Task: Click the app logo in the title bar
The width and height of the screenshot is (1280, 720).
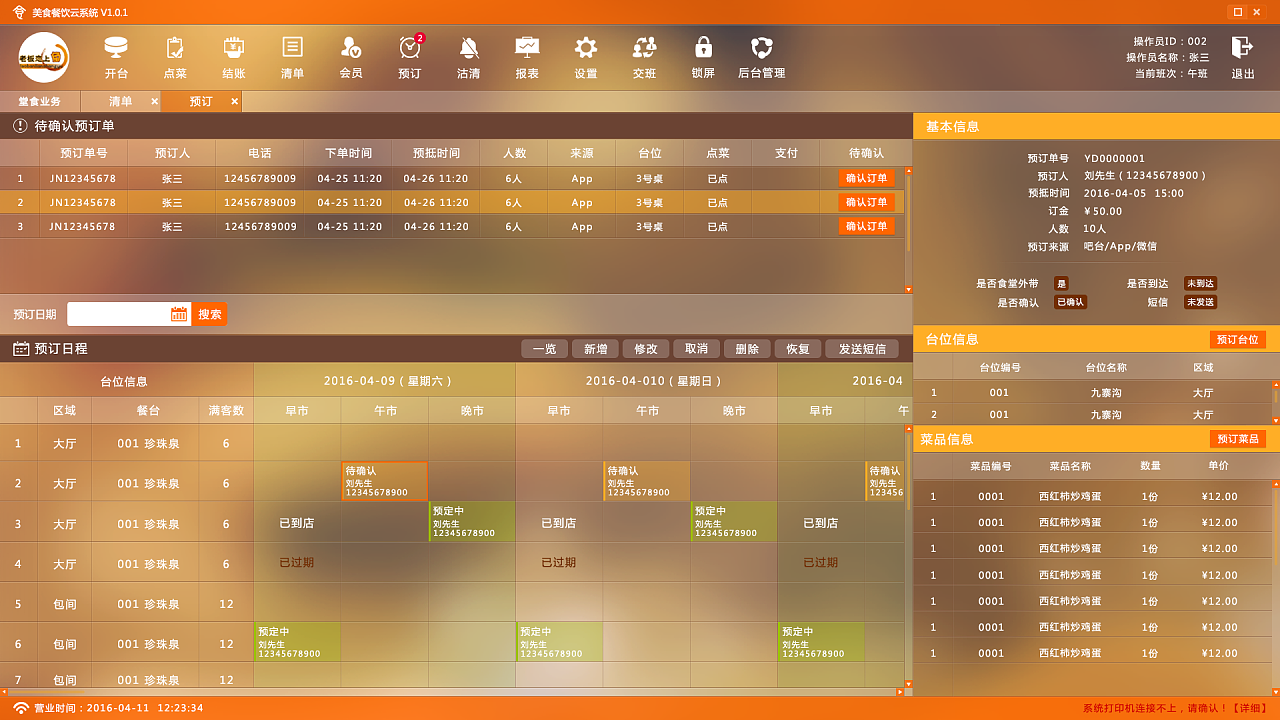Action: (18, 12)
